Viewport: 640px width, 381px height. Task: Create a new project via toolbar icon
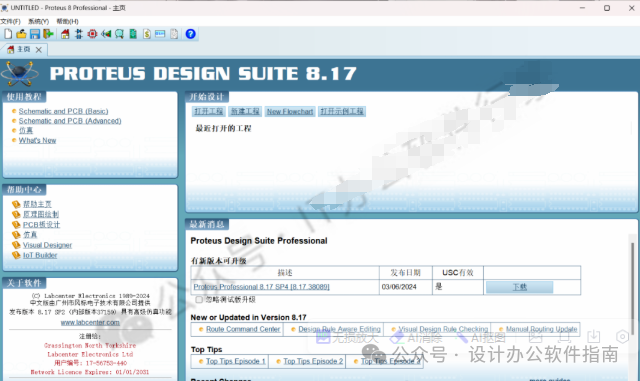pos(8,34)
